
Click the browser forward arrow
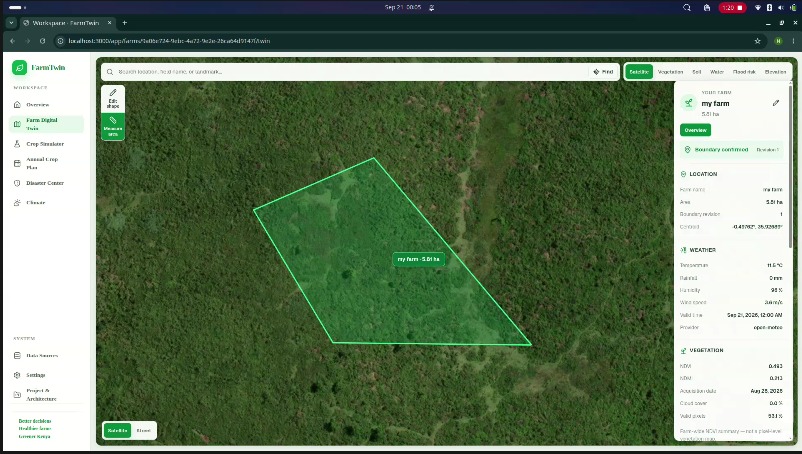click(x=28, y=41)
